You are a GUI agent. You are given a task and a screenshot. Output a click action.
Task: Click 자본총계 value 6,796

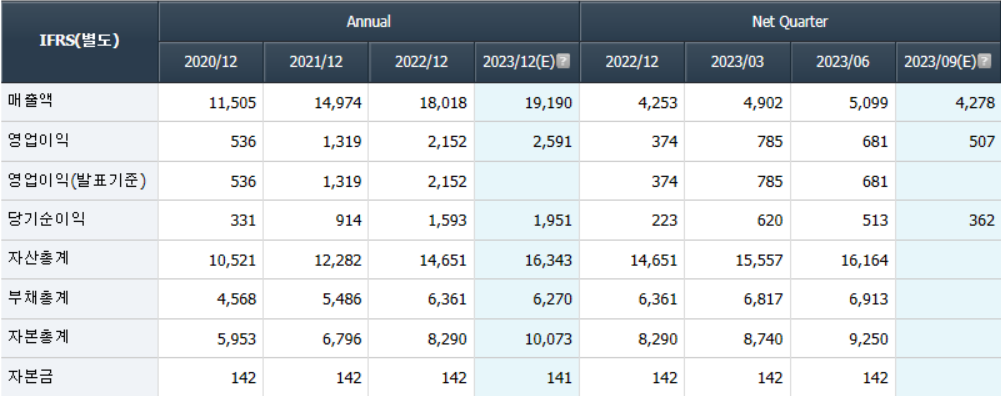point(342,339)
